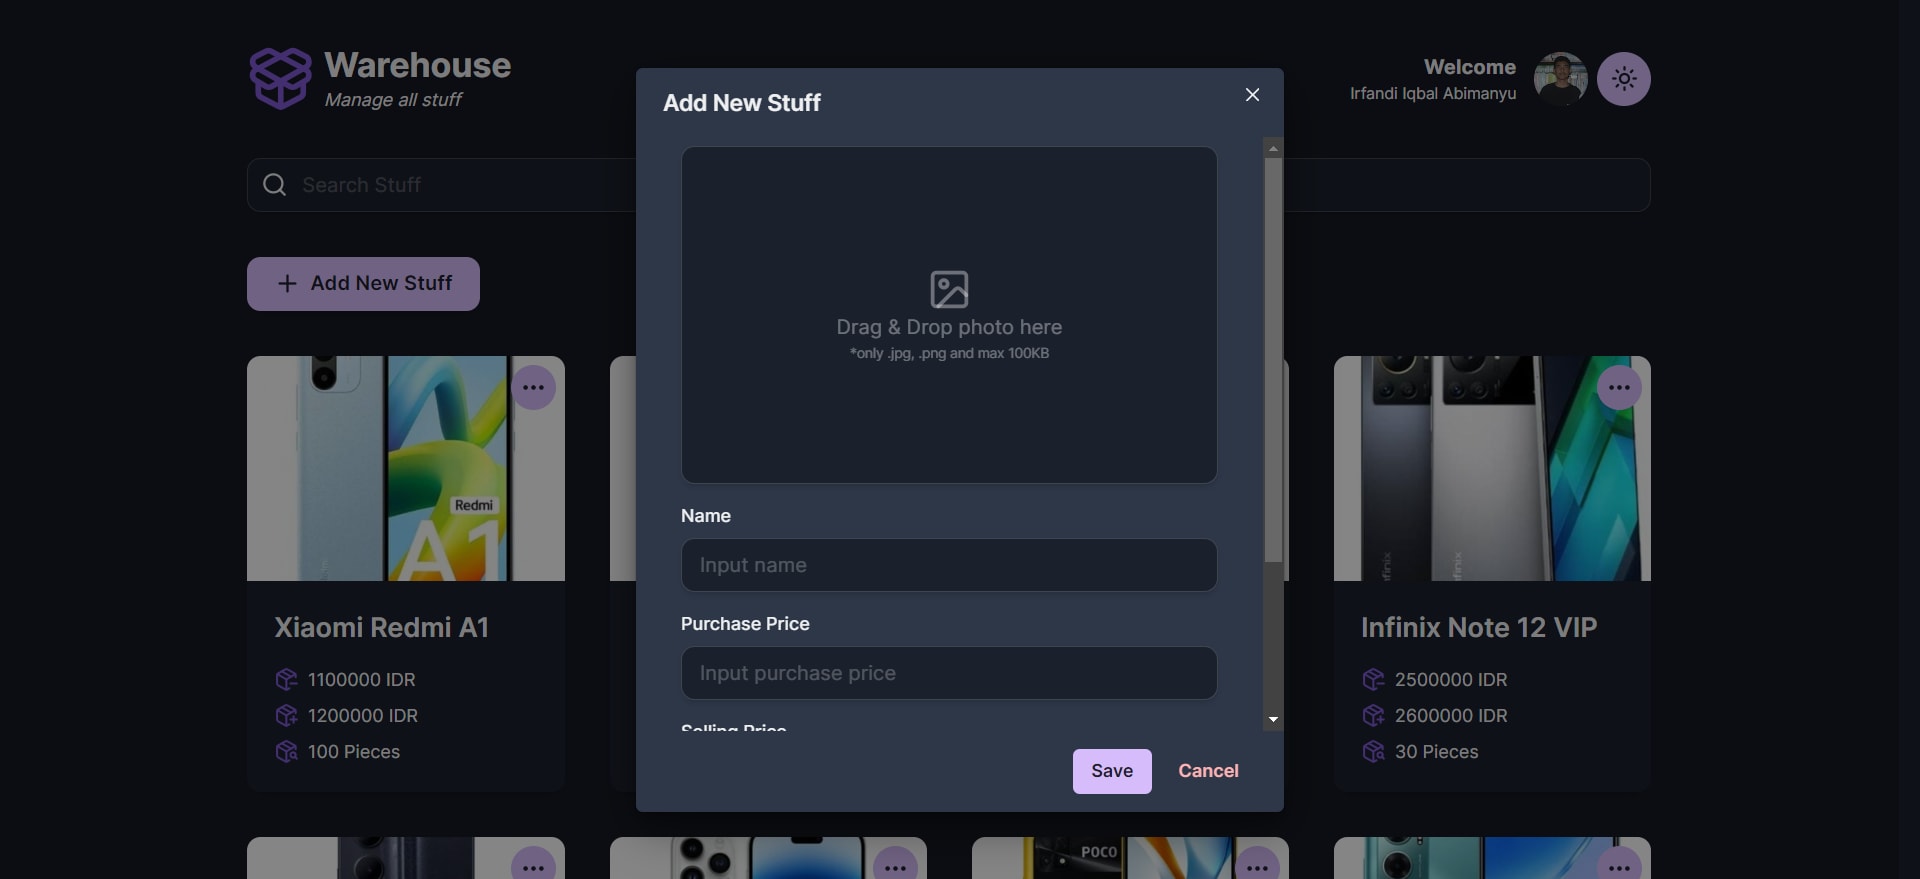Click the dialog scrollbar up arrow

[x=1273, y=148]
